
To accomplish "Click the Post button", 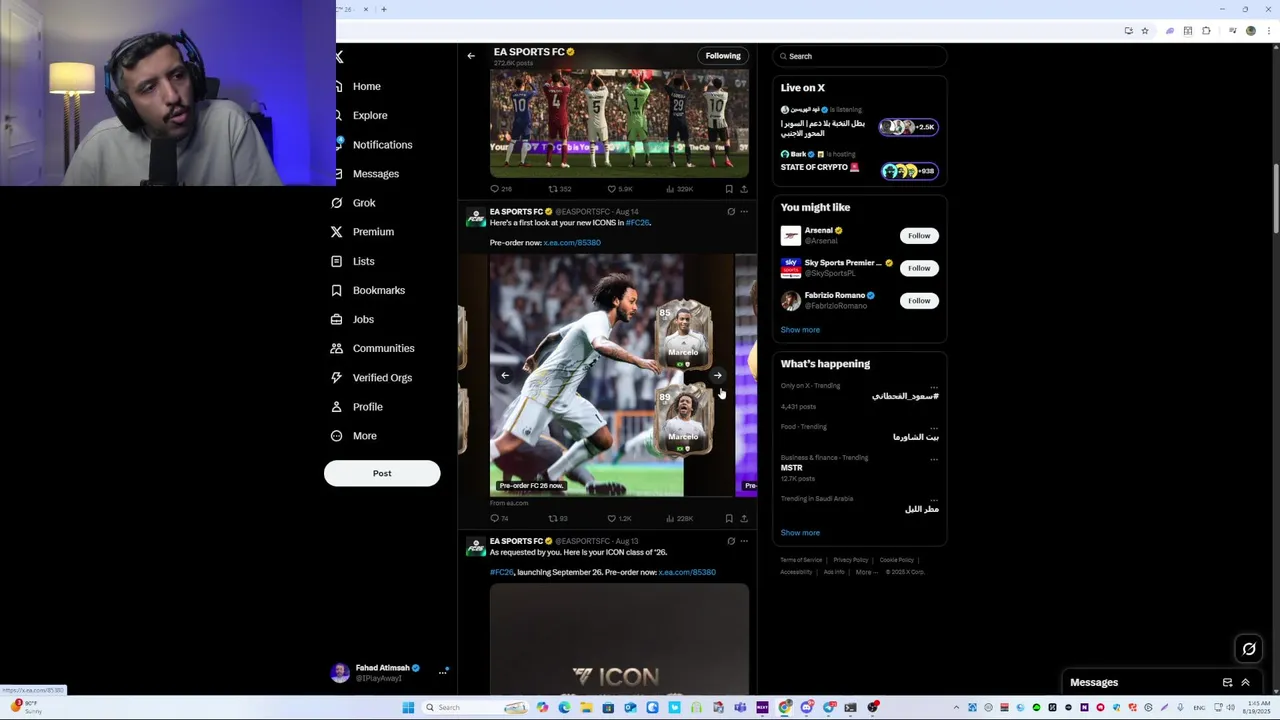I will click(382, 473).
